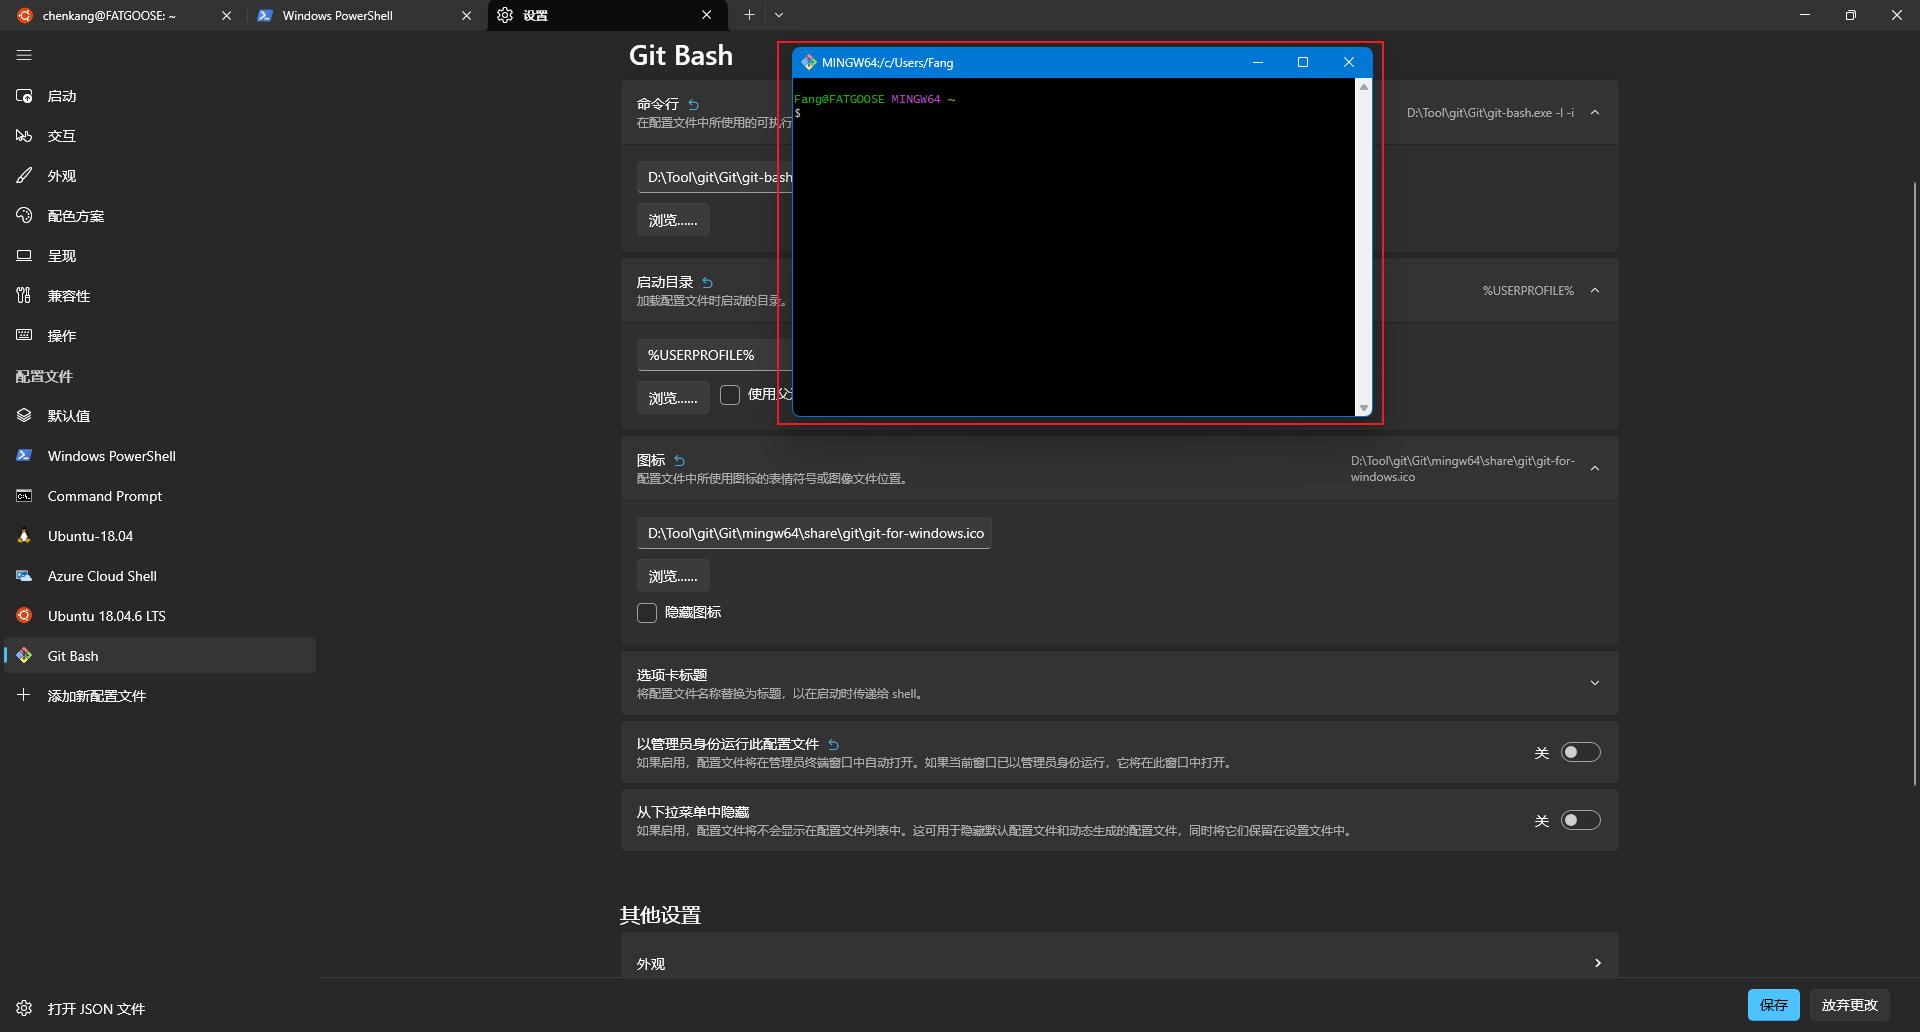Viewport: 1920px width, 1032px height.
Task: Open the 操作 settings page
Action: [160, 336]
